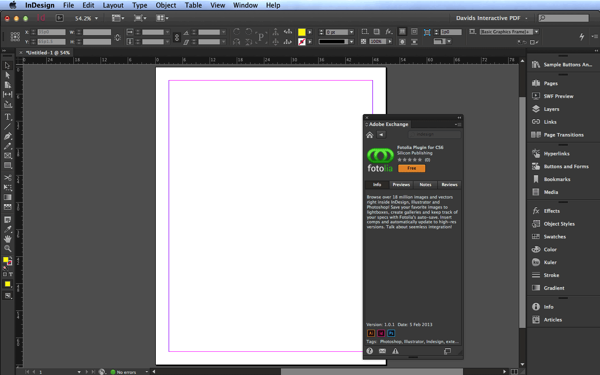Click the yellow fill swatch in control bar
600x375 pixels.
tap(302, 32)
